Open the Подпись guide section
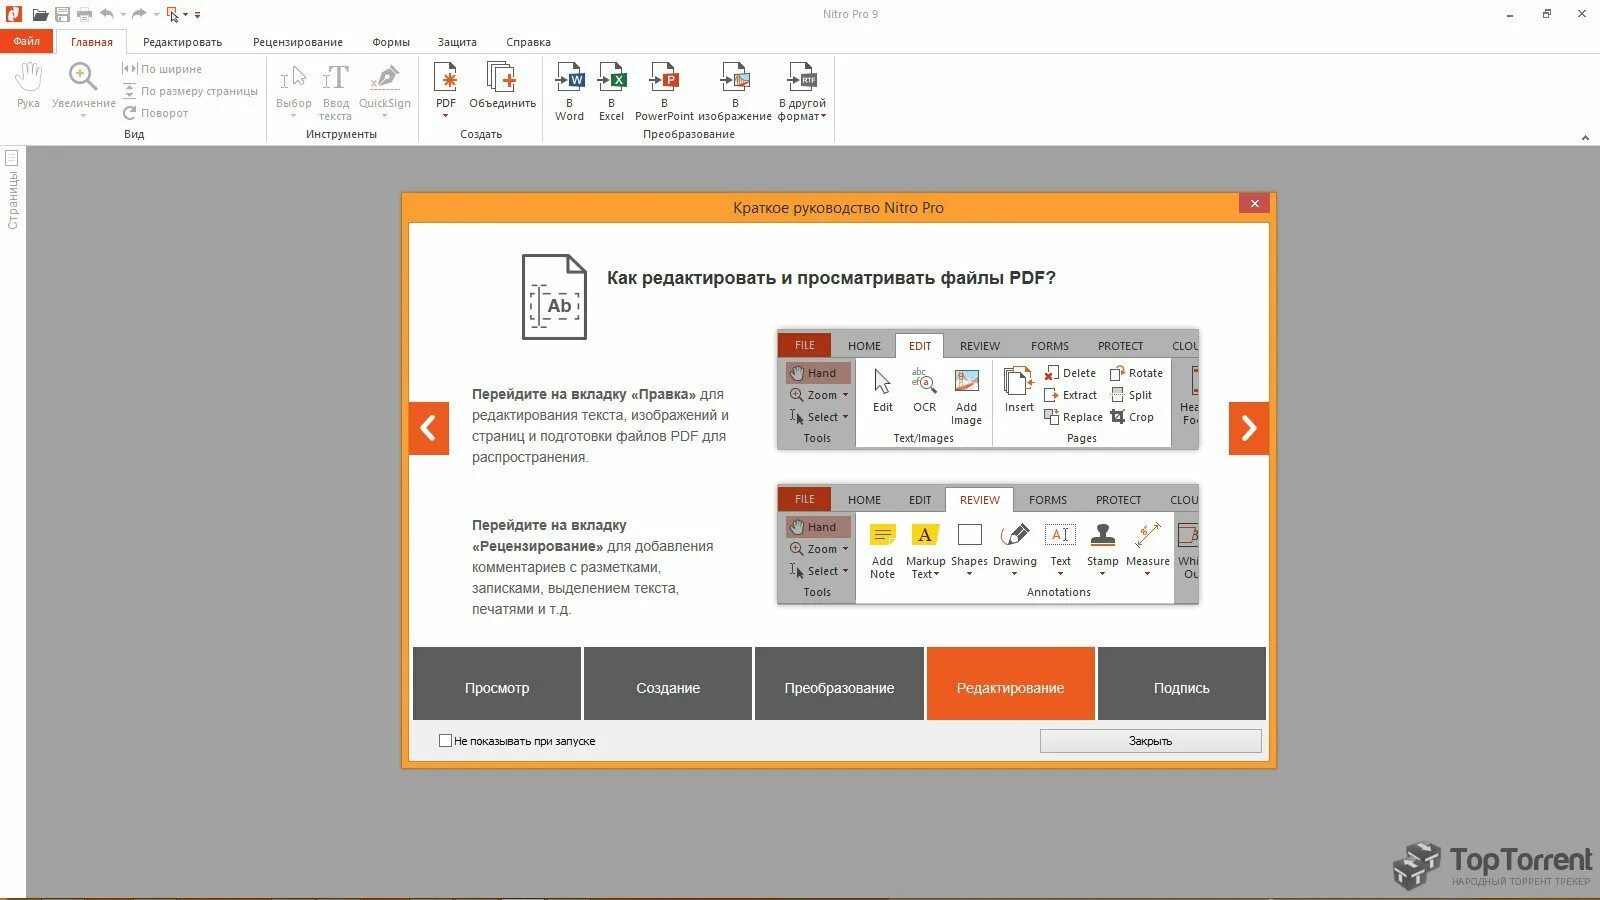The height and width of the screenshot is (900, 1600). (x=1182, y=684)
